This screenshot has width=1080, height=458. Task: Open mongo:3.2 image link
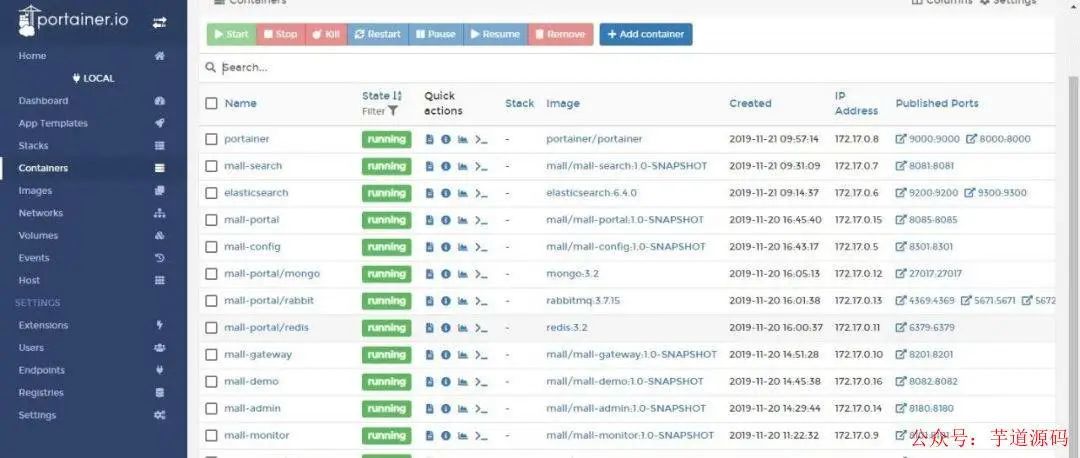pos(572,273)
